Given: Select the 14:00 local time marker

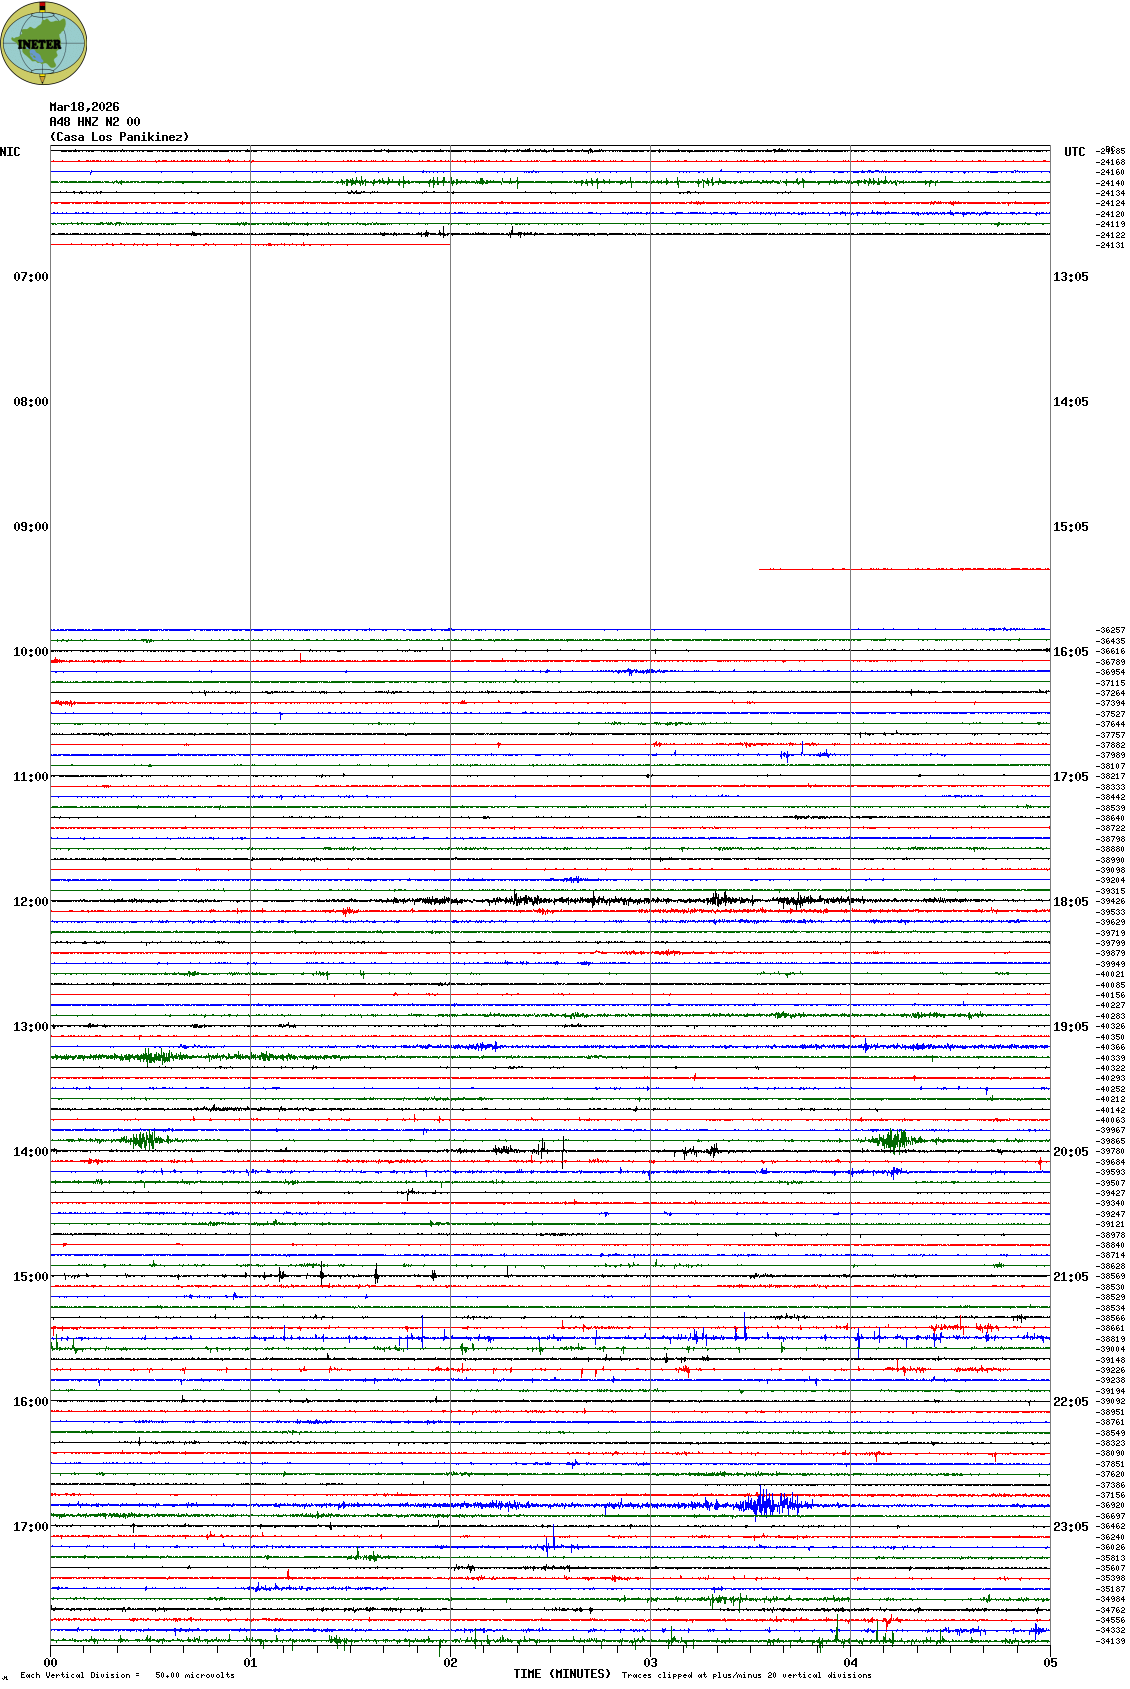Looking at the screenshot, I should 30,1152.
